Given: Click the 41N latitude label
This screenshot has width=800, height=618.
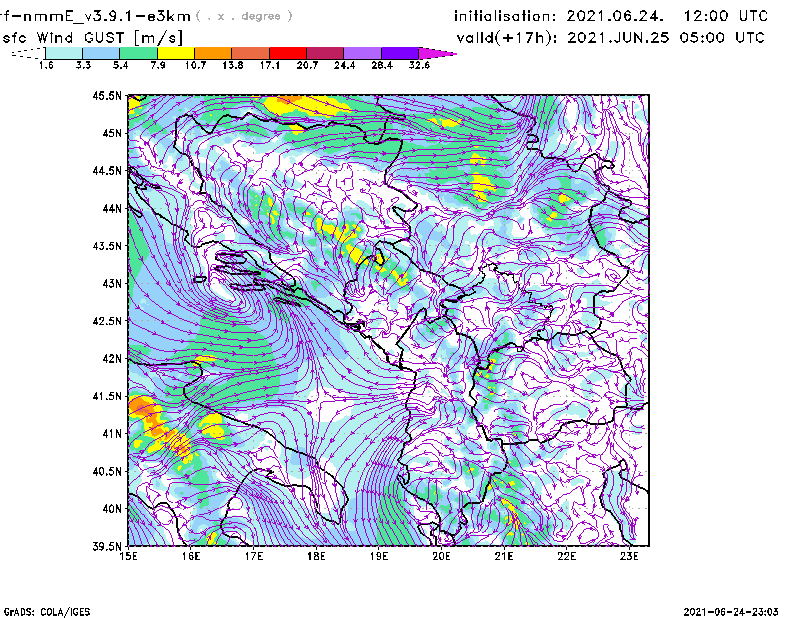Looking at the screenshot, I should coord(112,434).
